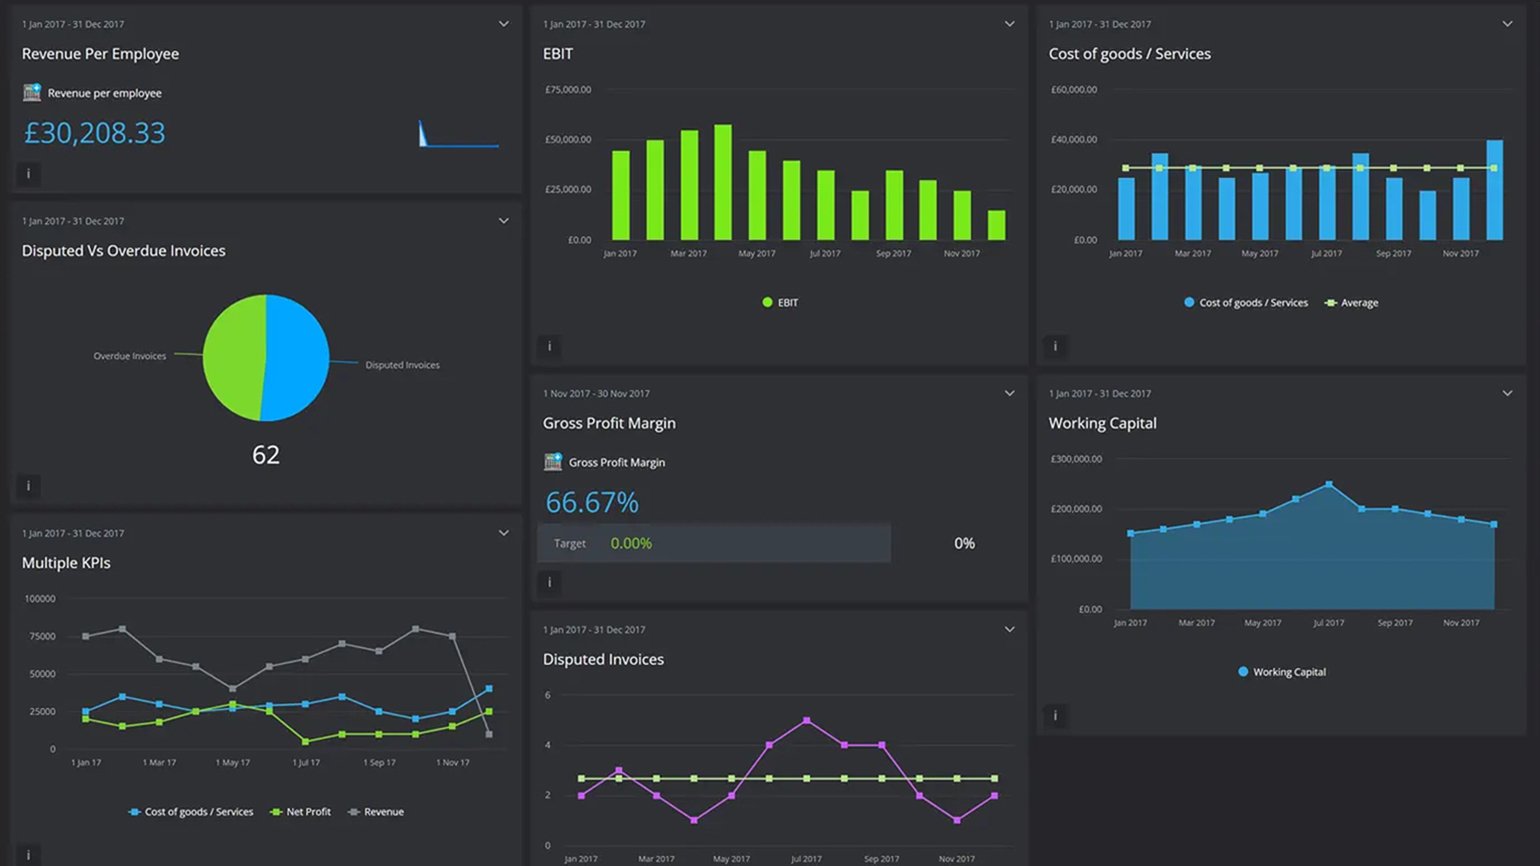Toggle Net Profit series in legend
The width and height of the screenshot is (1540, 866).
pos(300,812)
